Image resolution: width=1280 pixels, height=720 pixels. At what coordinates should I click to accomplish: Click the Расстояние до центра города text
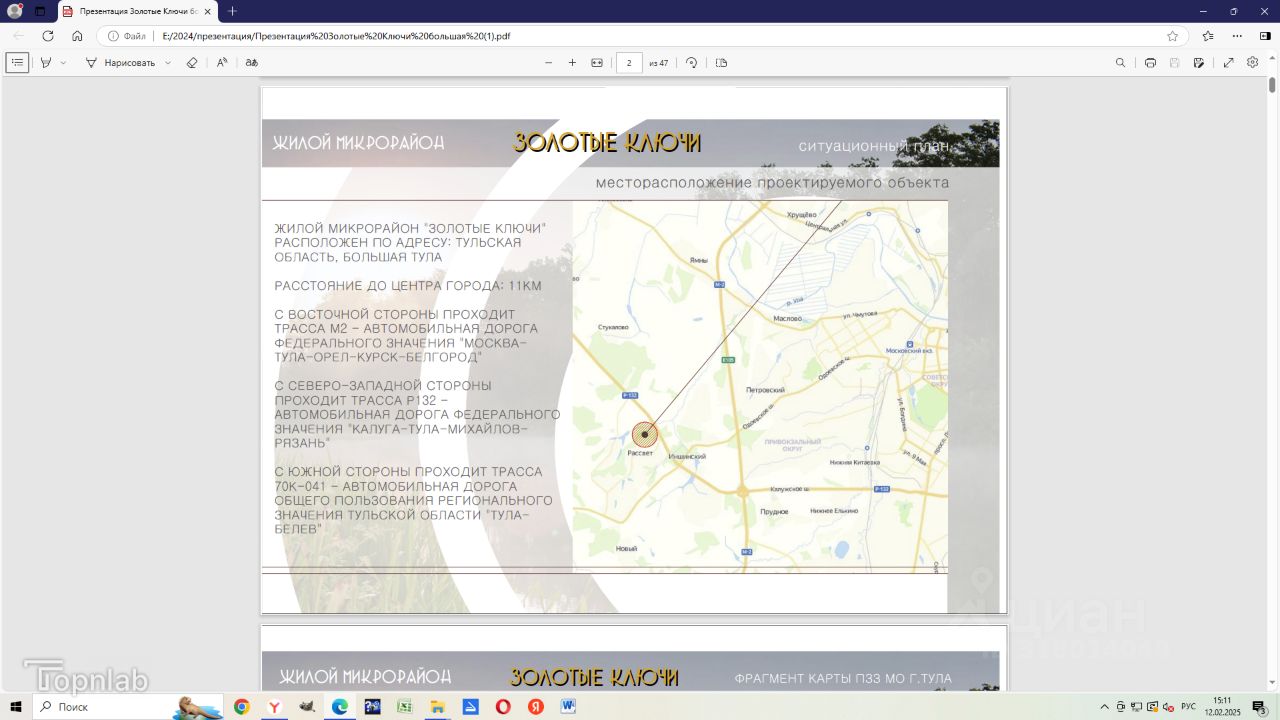(408, 286)
